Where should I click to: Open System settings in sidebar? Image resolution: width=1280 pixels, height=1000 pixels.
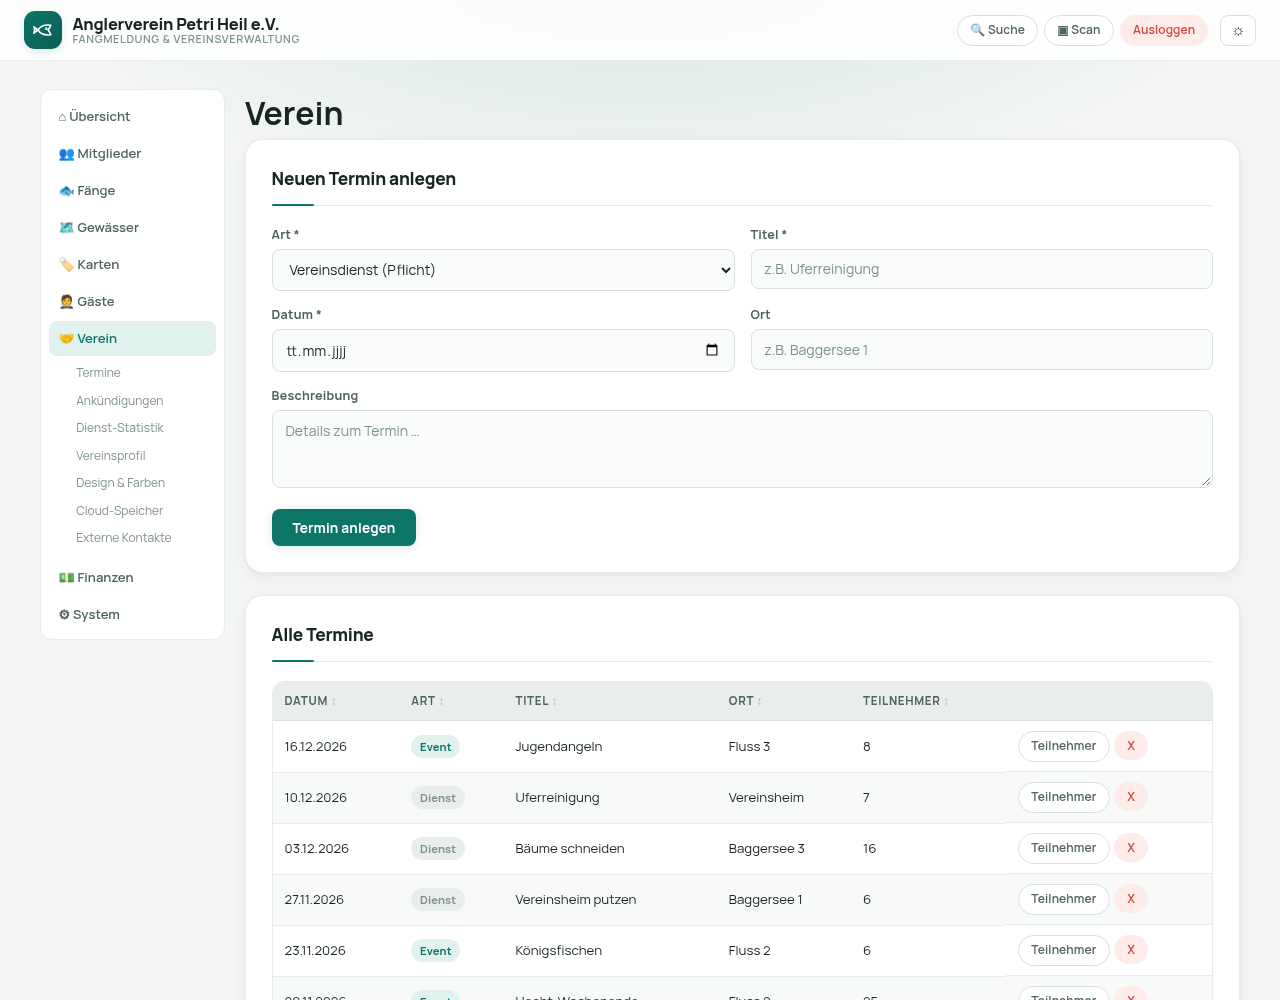(132, 615)
